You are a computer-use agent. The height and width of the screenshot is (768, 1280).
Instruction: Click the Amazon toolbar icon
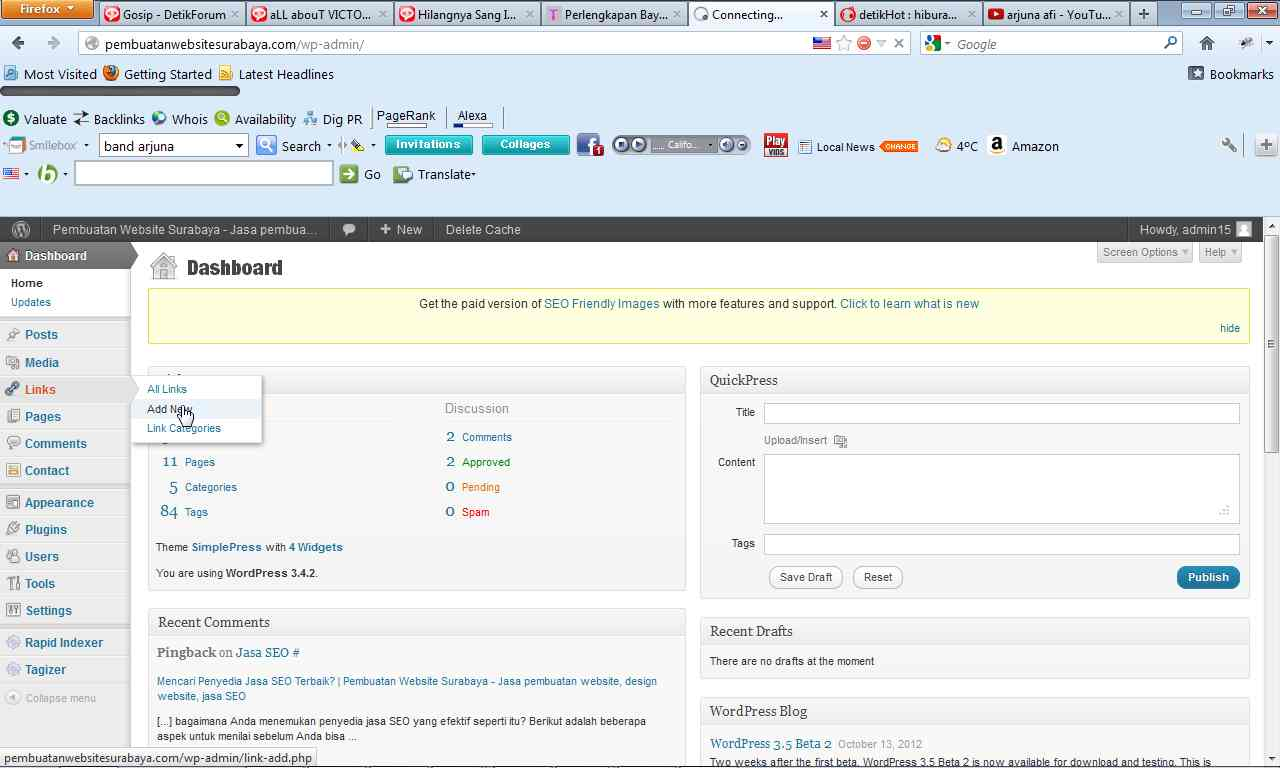pos(997,146)
